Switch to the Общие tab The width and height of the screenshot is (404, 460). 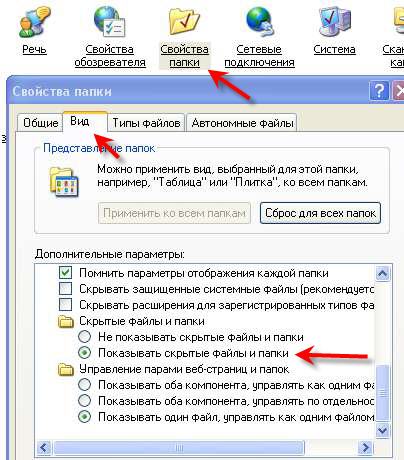click(40, 123)
